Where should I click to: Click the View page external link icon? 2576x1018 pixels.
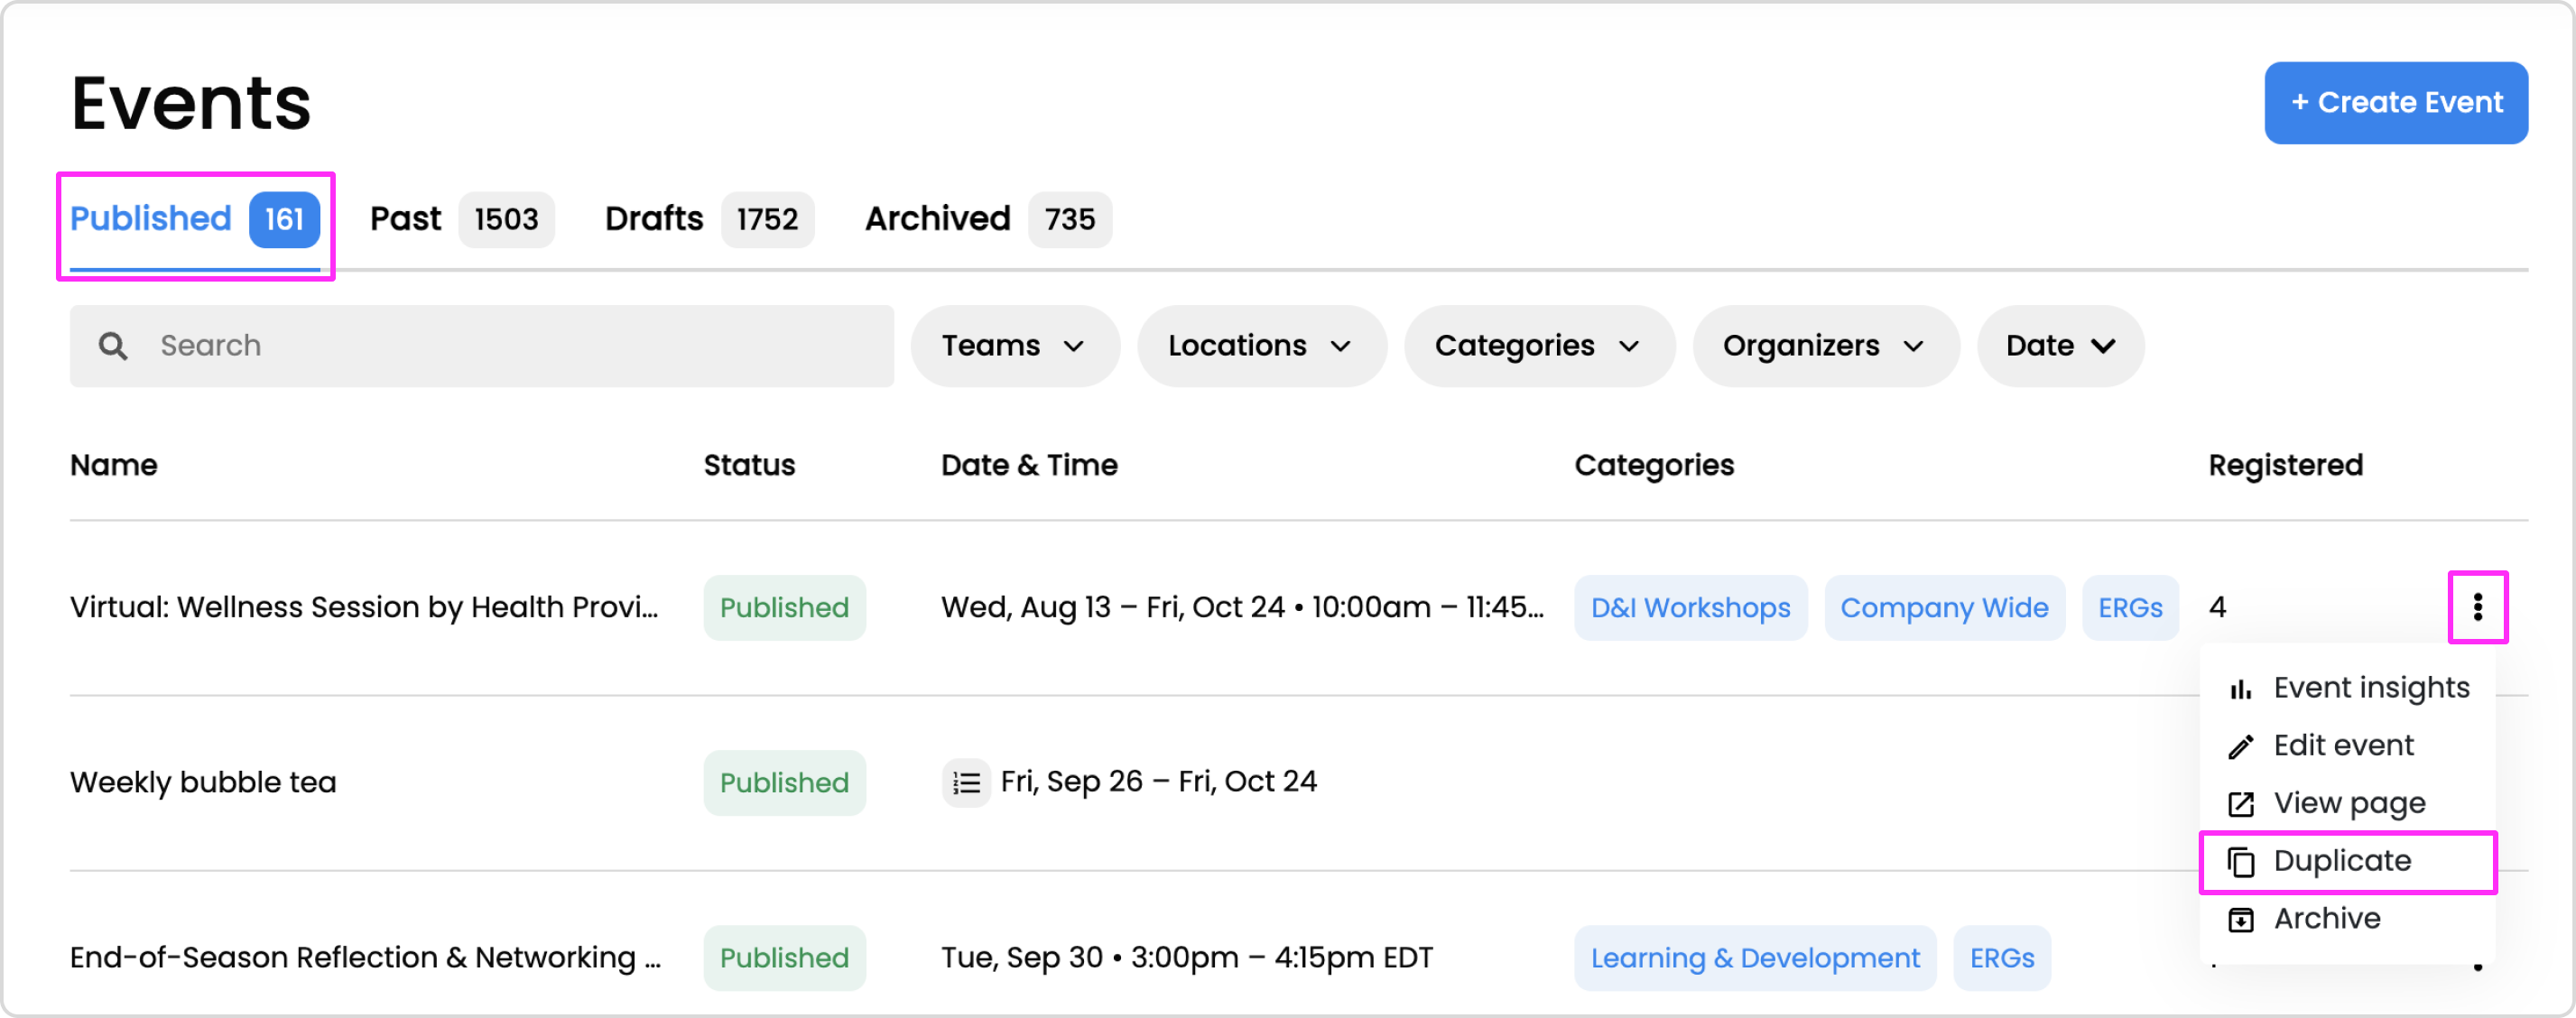pyautogui.click(x=2241, y=804)
